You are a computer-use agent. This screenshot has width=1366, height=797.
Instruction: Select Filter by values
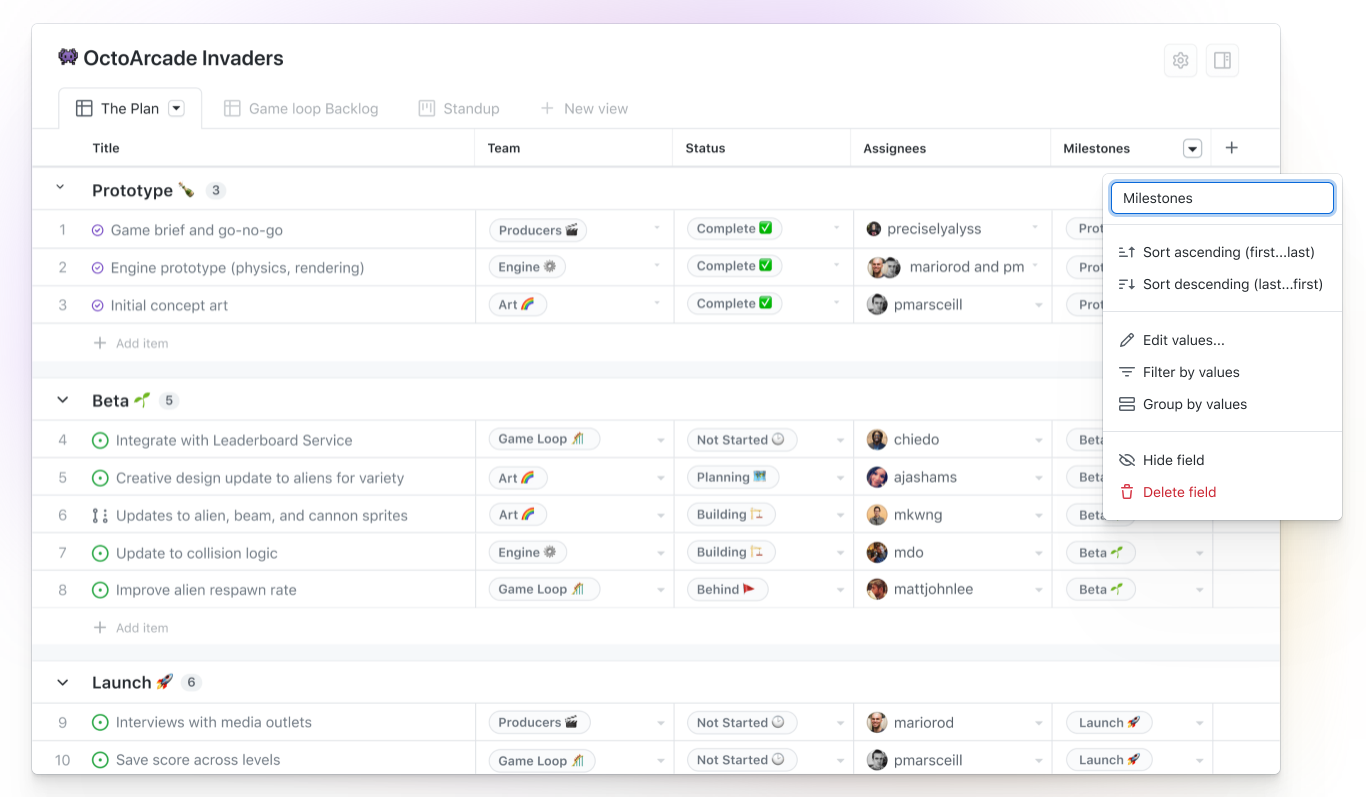tap(1222, 372)
